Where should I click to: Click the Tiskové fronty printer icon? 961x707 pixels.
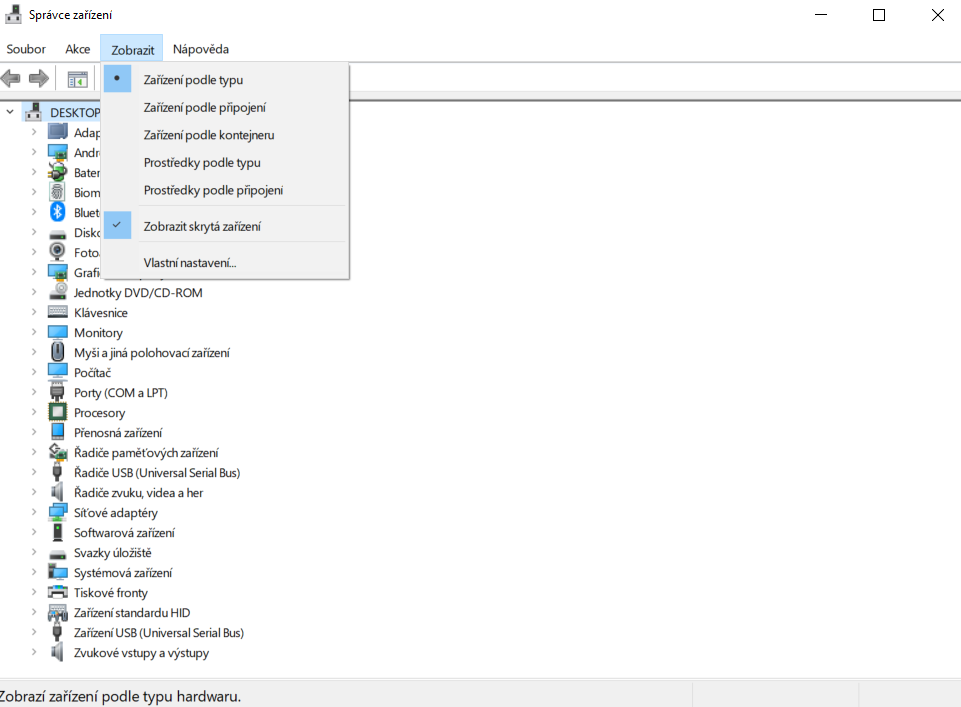[x=58, y=592]
